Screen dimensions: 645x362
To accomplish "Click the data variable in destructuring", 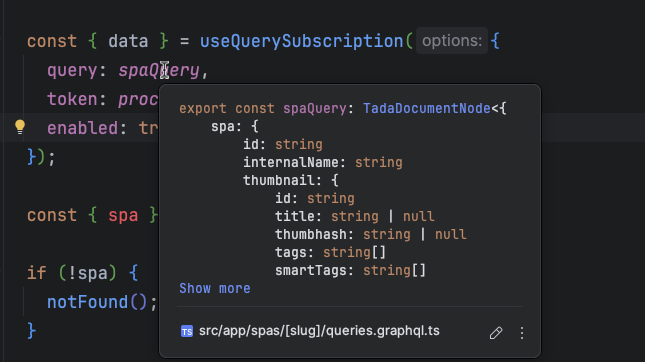I will pos(128,41).
